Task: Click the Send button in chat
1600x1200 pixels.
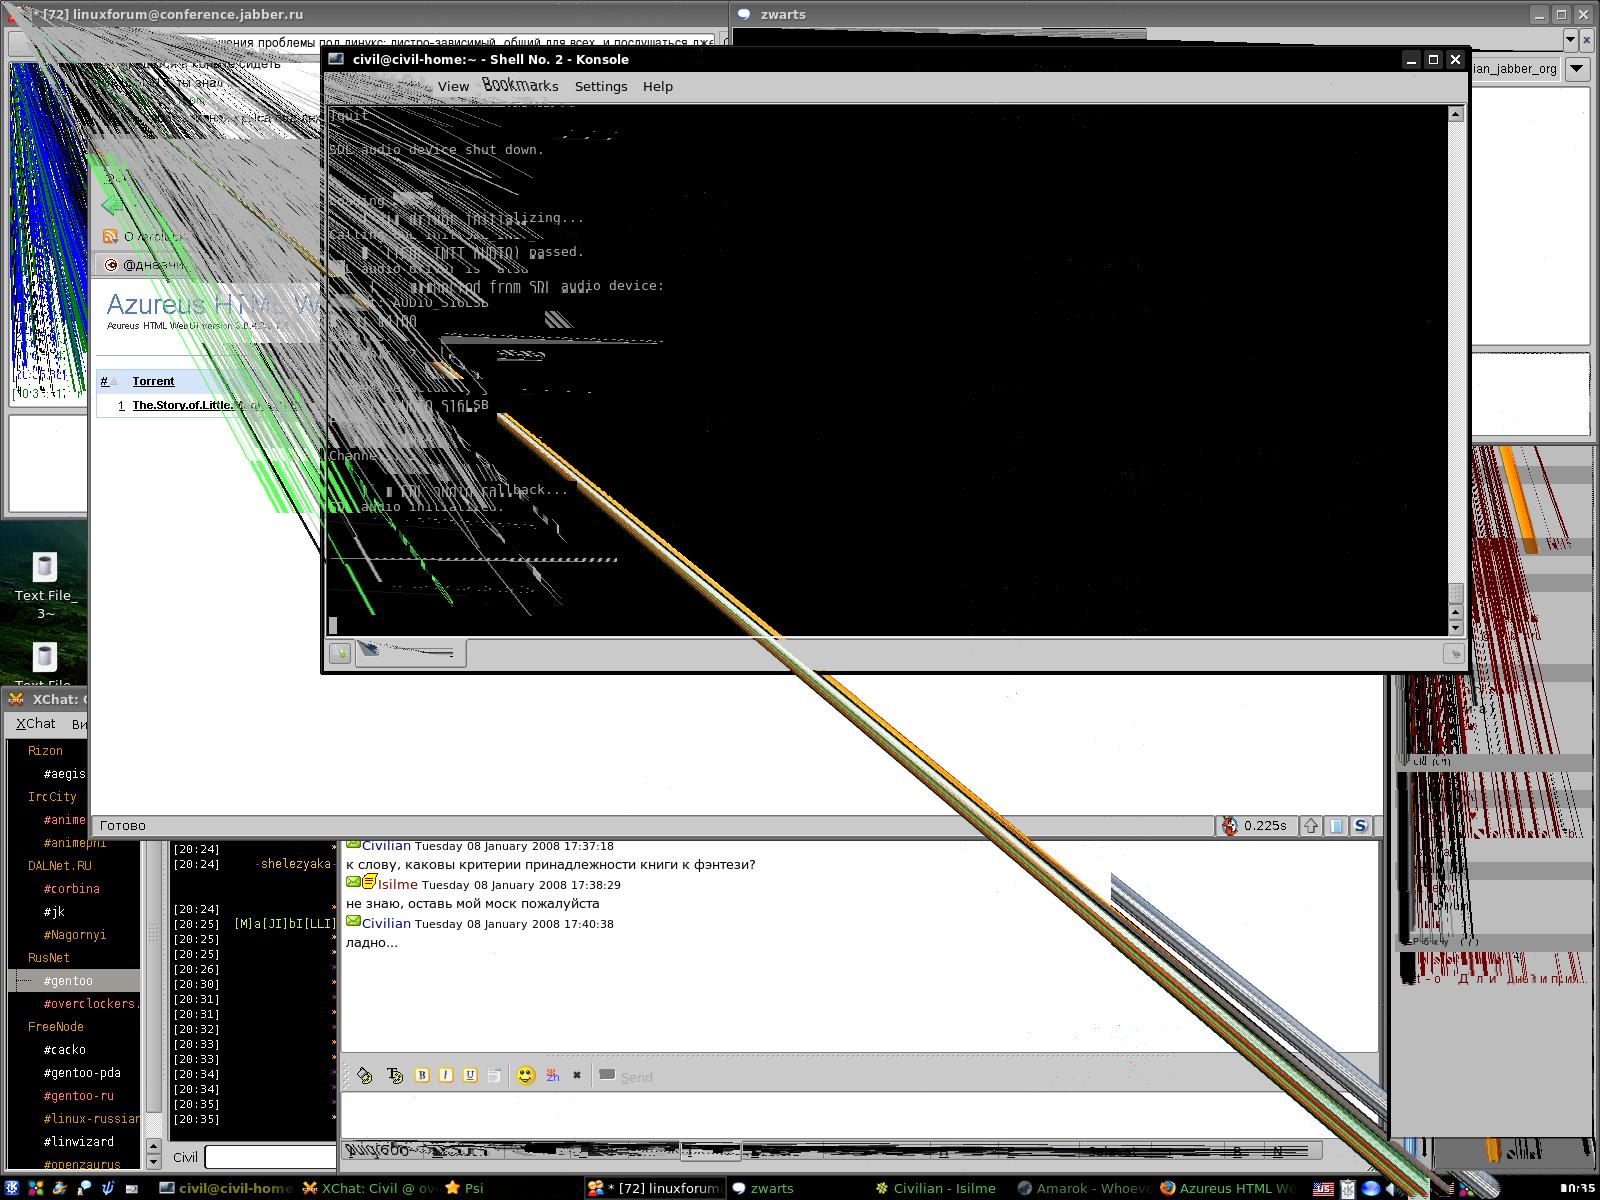Action: 626,1076
